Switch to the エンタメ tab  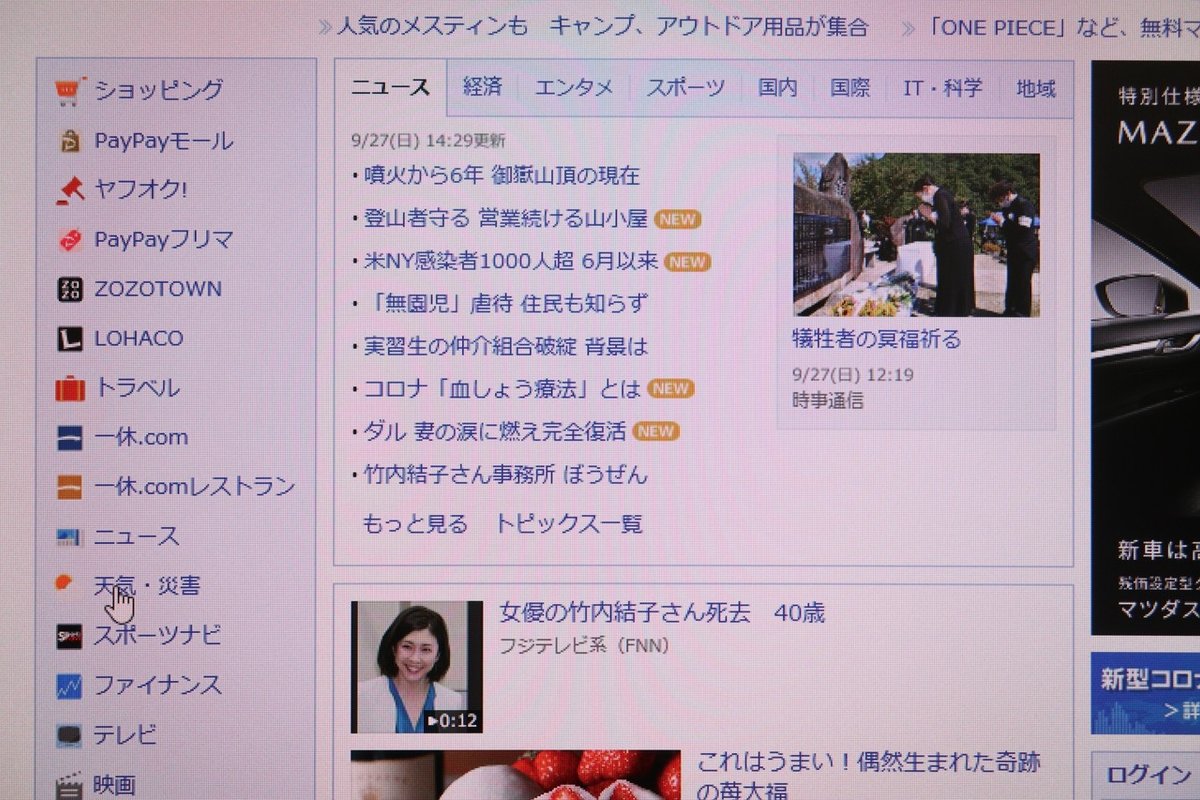pos(574,88)
